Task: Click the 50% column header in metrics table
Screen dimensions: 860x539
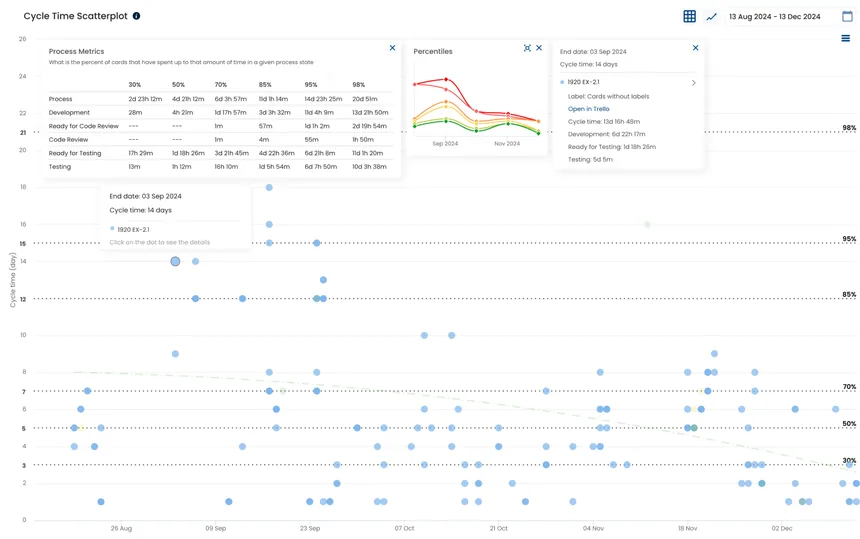Action: pos(178,85)
